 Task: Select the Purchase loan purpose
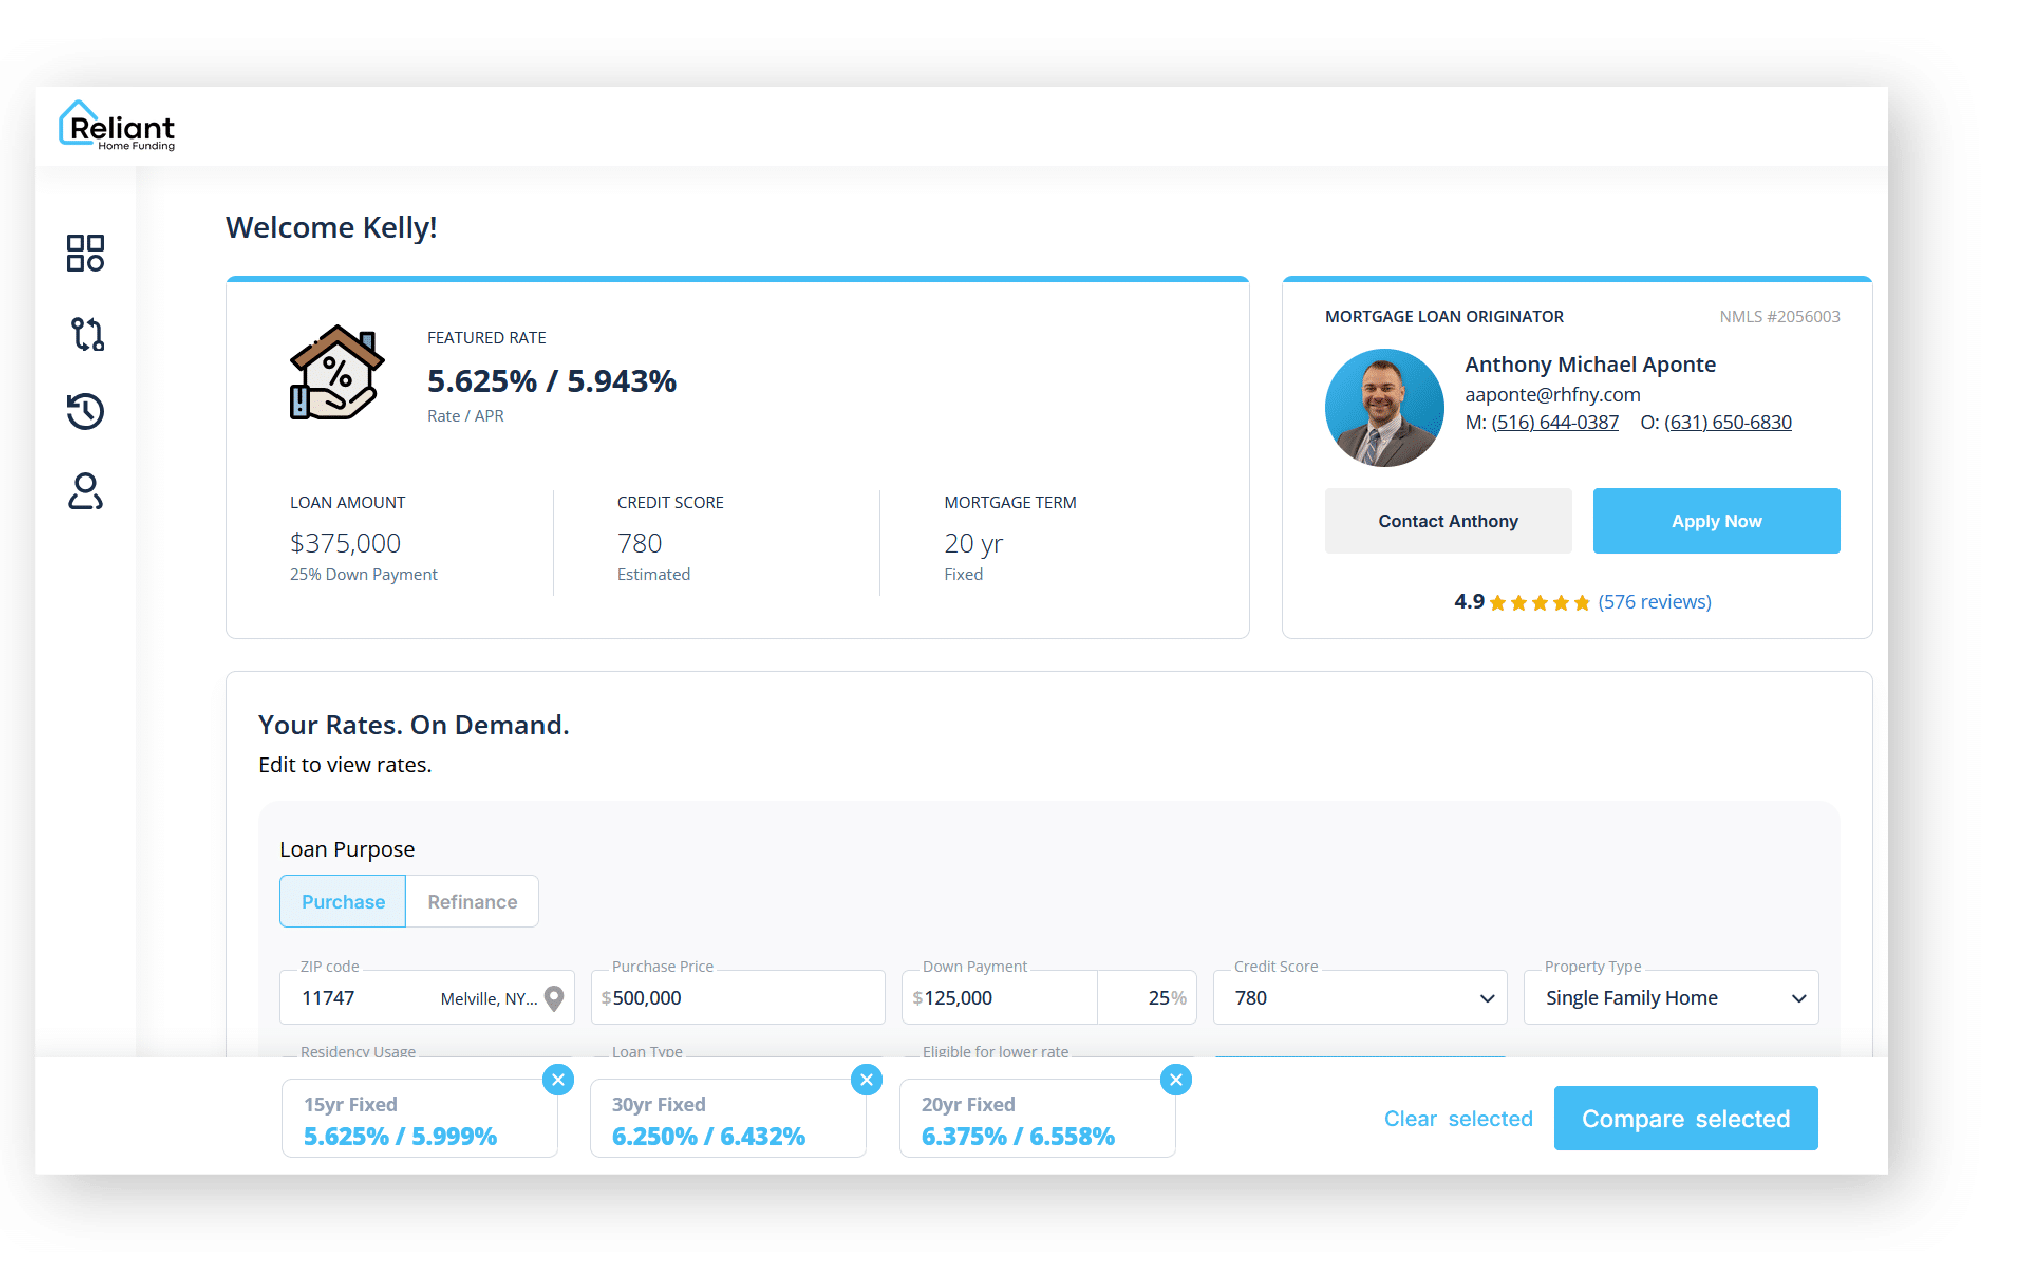(343, 902)
